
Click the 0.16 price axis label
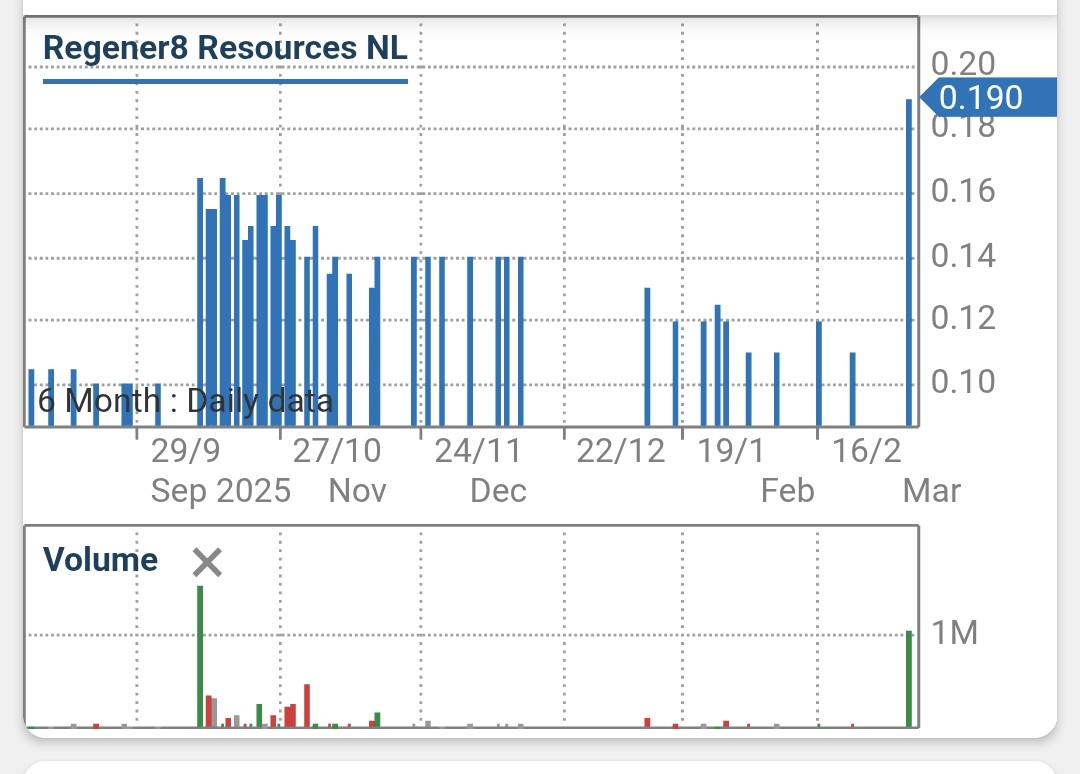tap(963, 191)
